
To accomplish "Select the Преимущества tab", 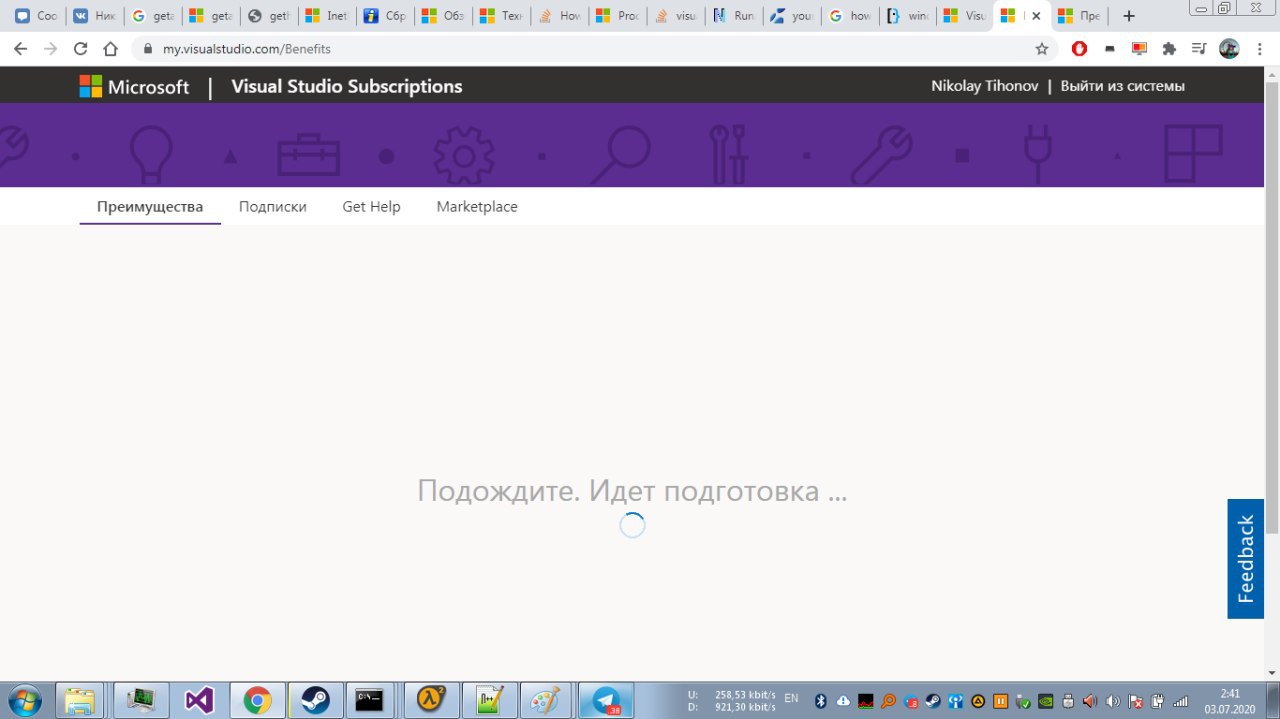I will (x=150, y=207).
